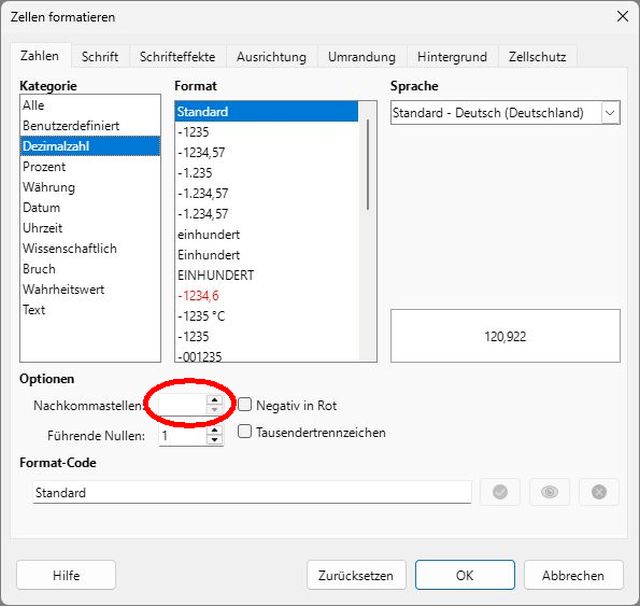Select category Text

(x=90, y=309)
